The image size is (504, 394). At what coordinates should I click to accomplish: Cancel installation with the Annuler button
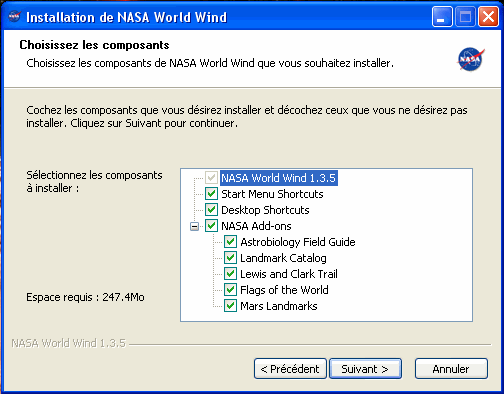click(451, 369)
